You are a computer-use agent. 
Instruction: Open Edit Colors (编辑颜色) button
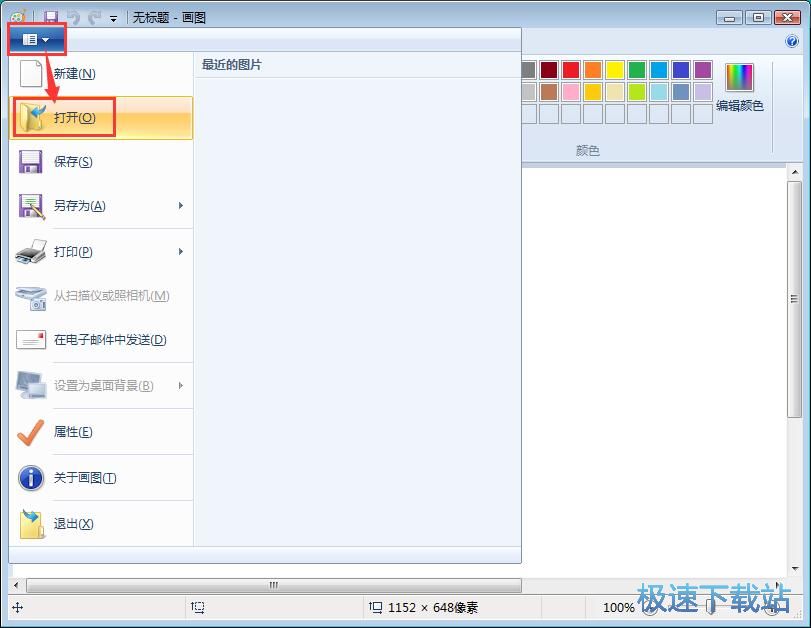tap(740, 87)
